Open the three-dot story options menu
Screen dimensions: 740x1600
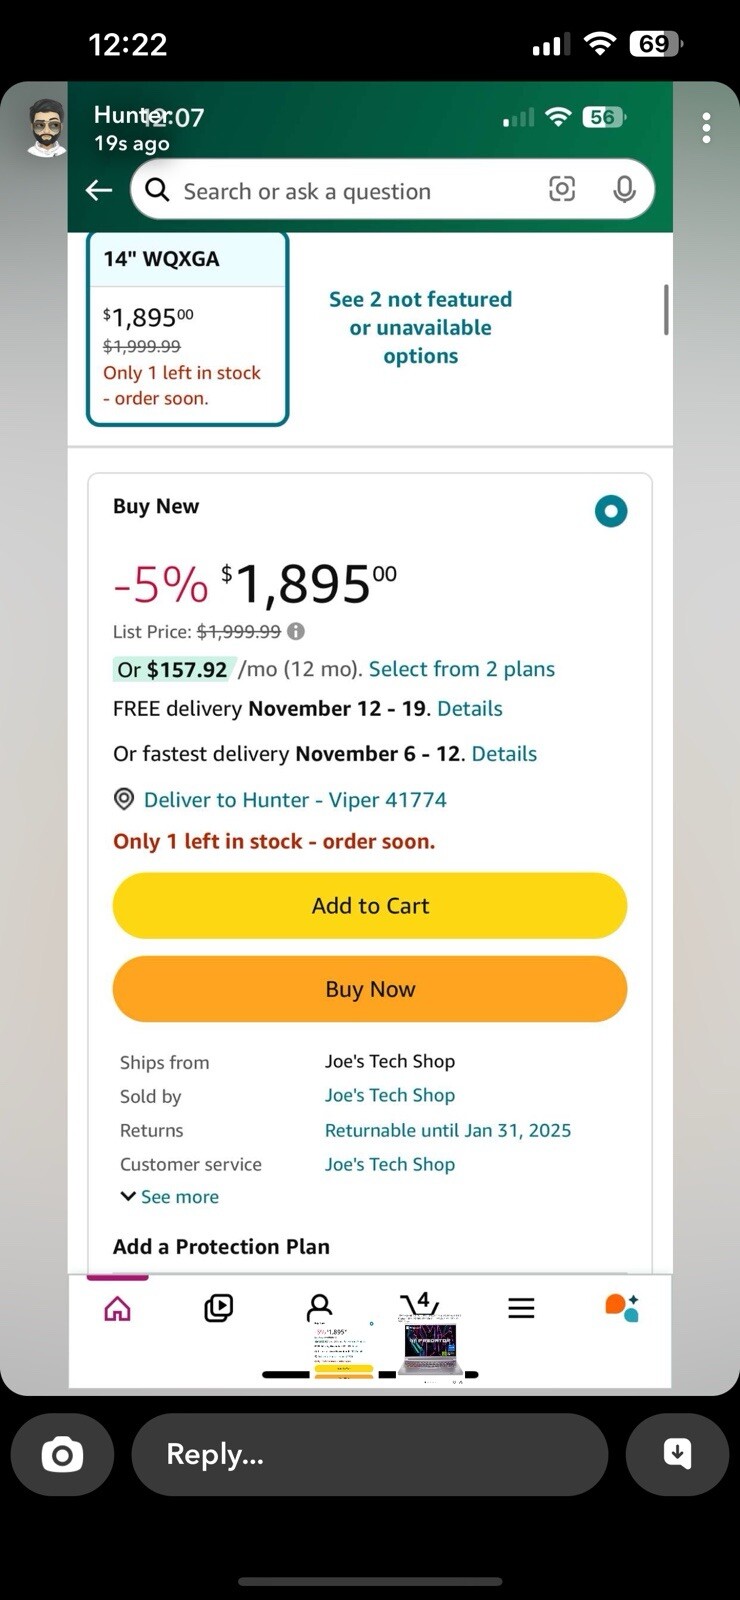tap(707, 128)
